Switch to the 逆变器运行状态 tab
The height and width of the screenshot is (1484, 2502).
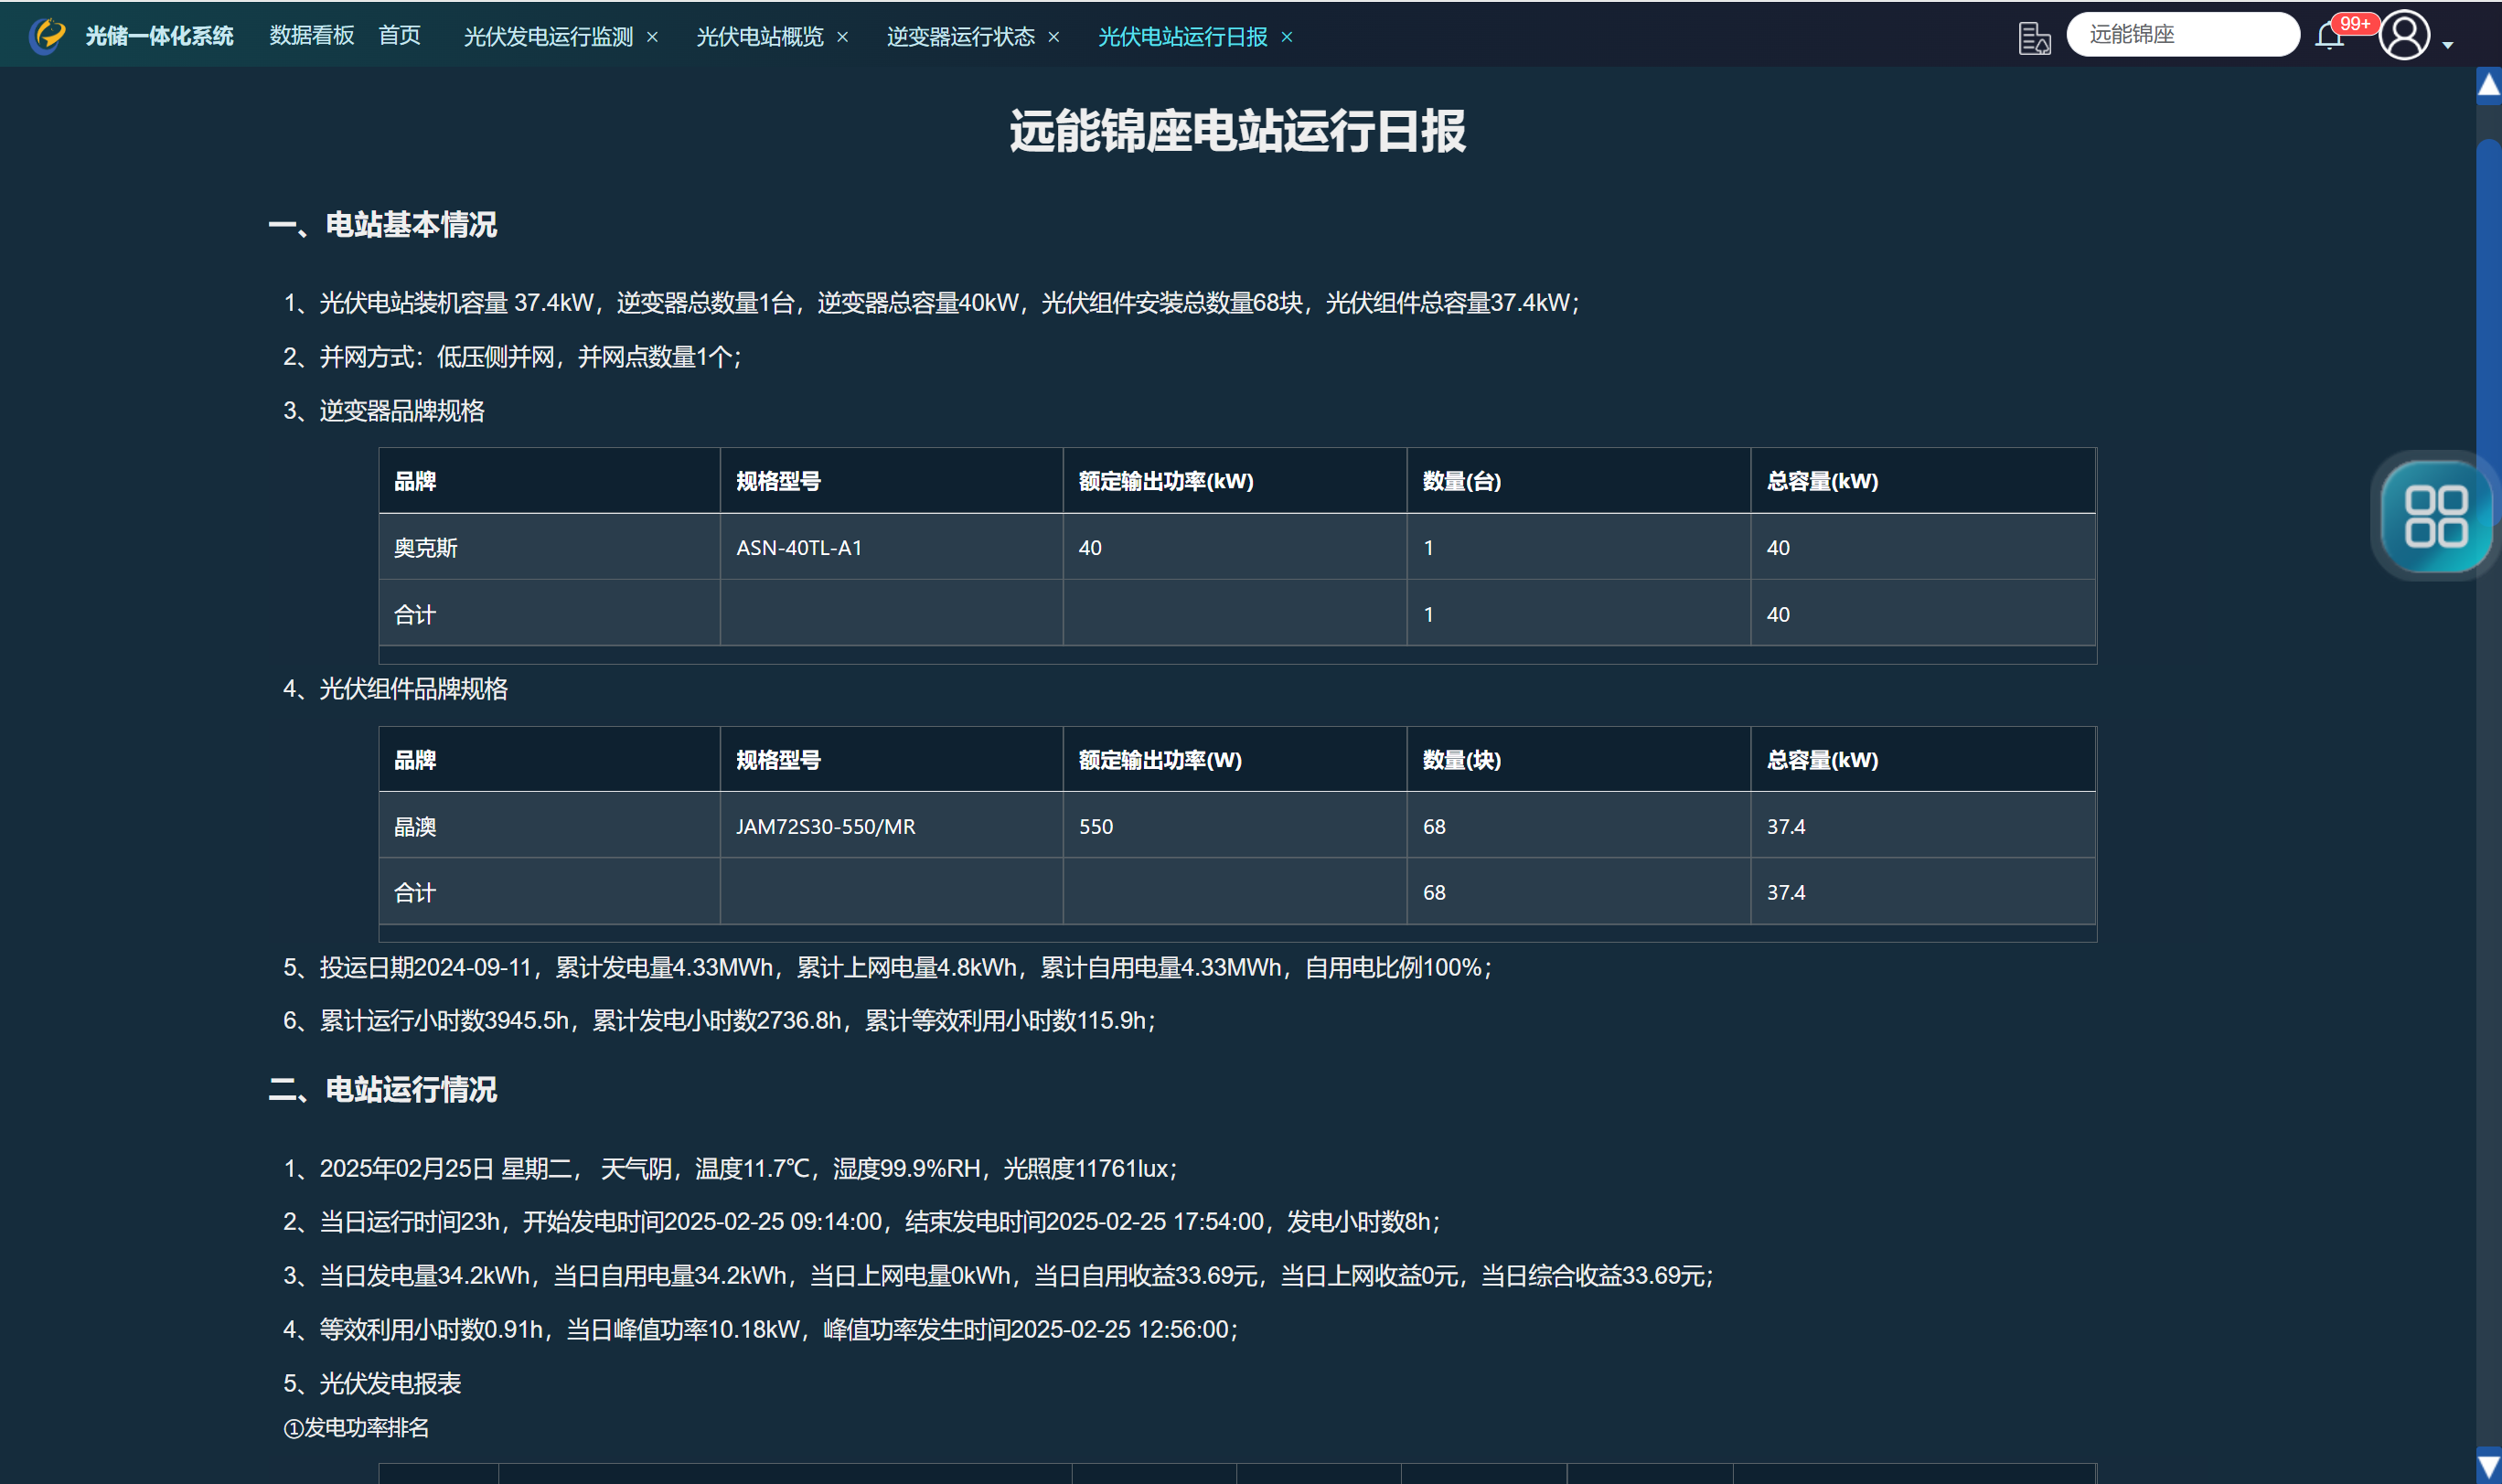[x=960, y=37]
